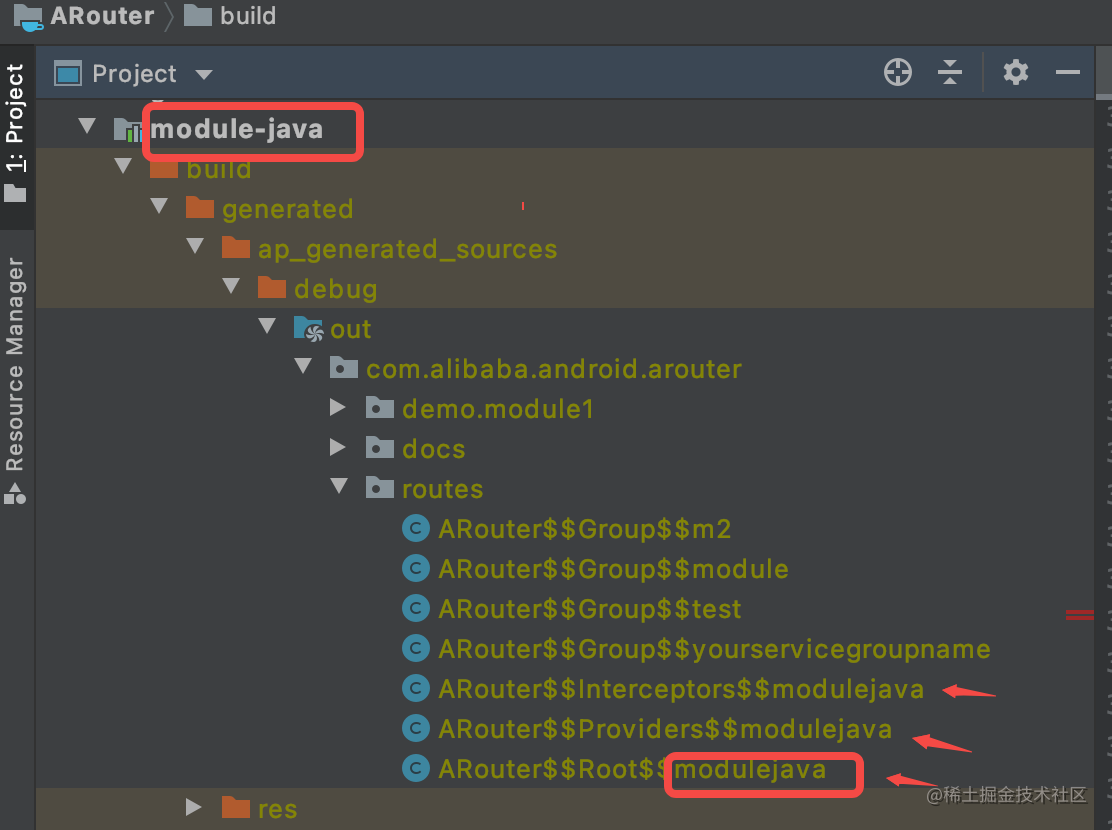
Task: Select the out generated sources root label
Action: coord(351,329)
